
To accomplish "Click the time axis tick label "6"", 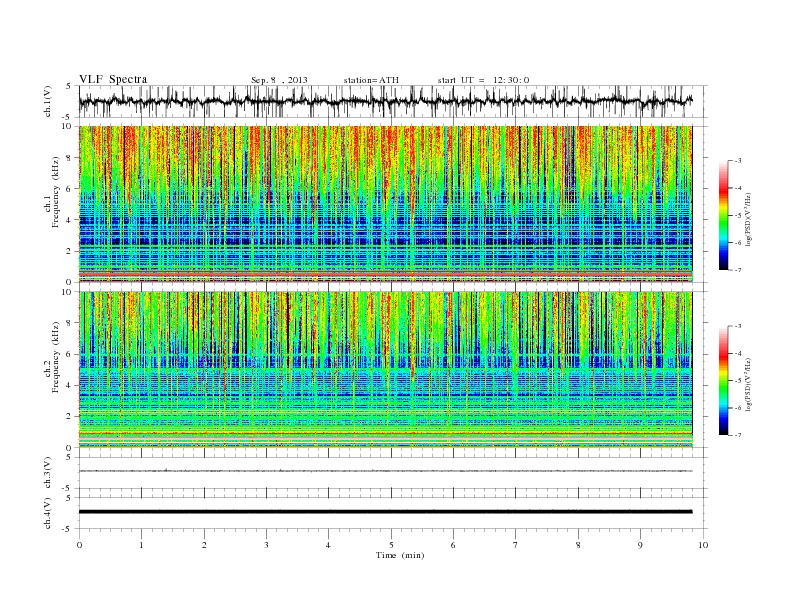I will click(x=454, y=545).
